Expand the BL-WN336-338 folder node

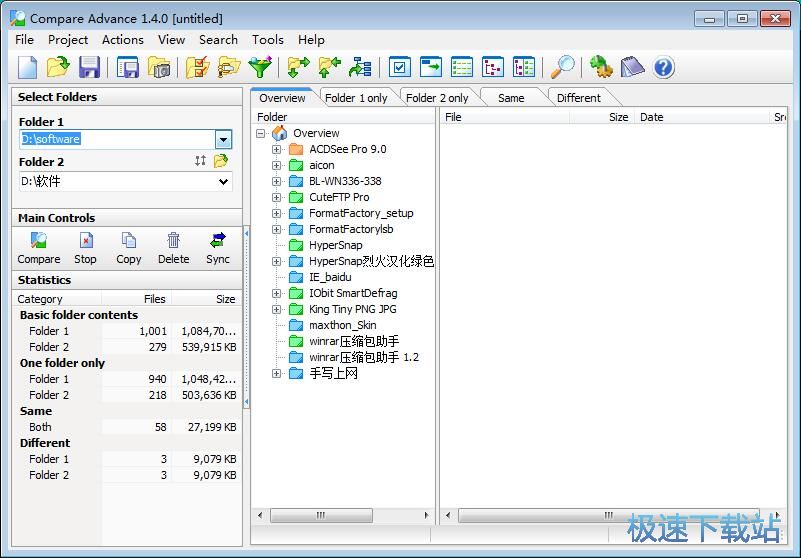point(276,181)
